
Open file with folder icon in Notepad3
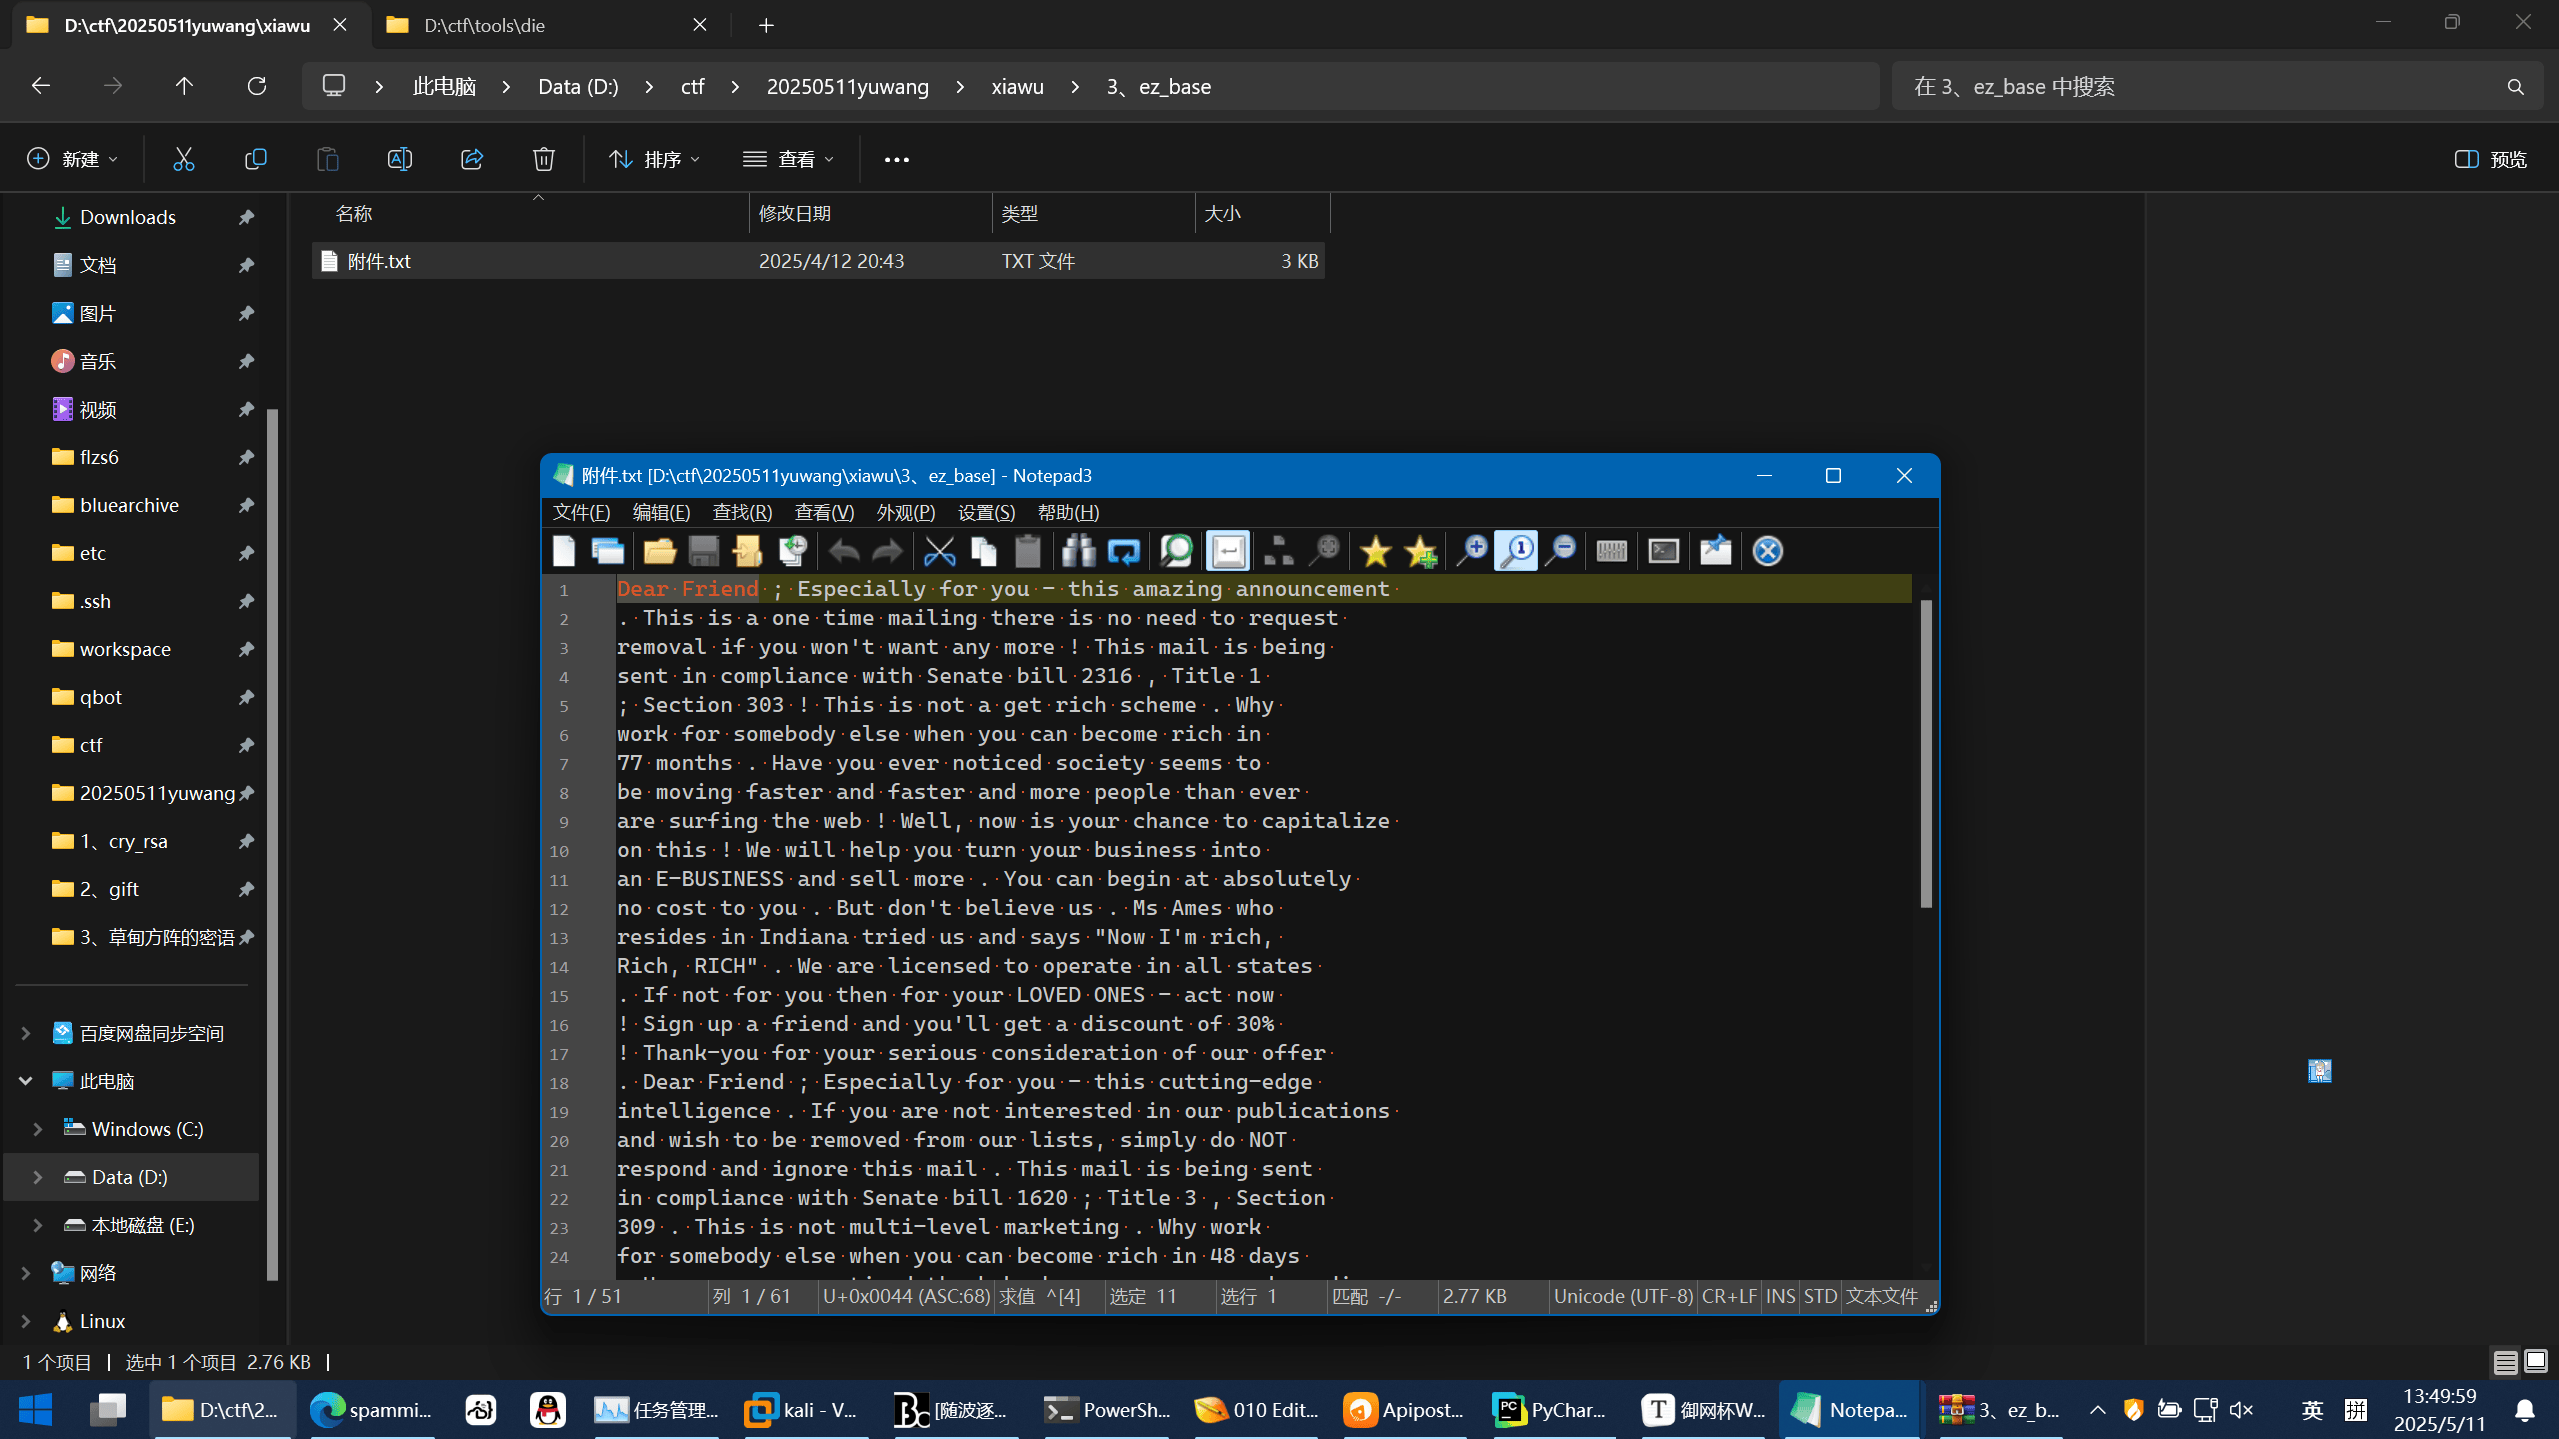pyautogui.click(x=659, y=551)
